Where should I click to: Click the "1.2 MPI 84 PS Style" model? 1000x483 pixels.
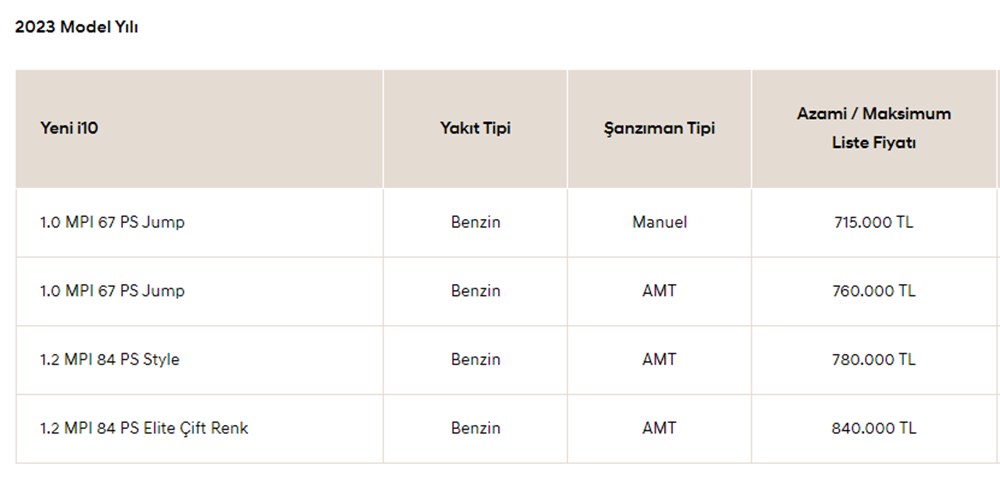tap(110, 359)
